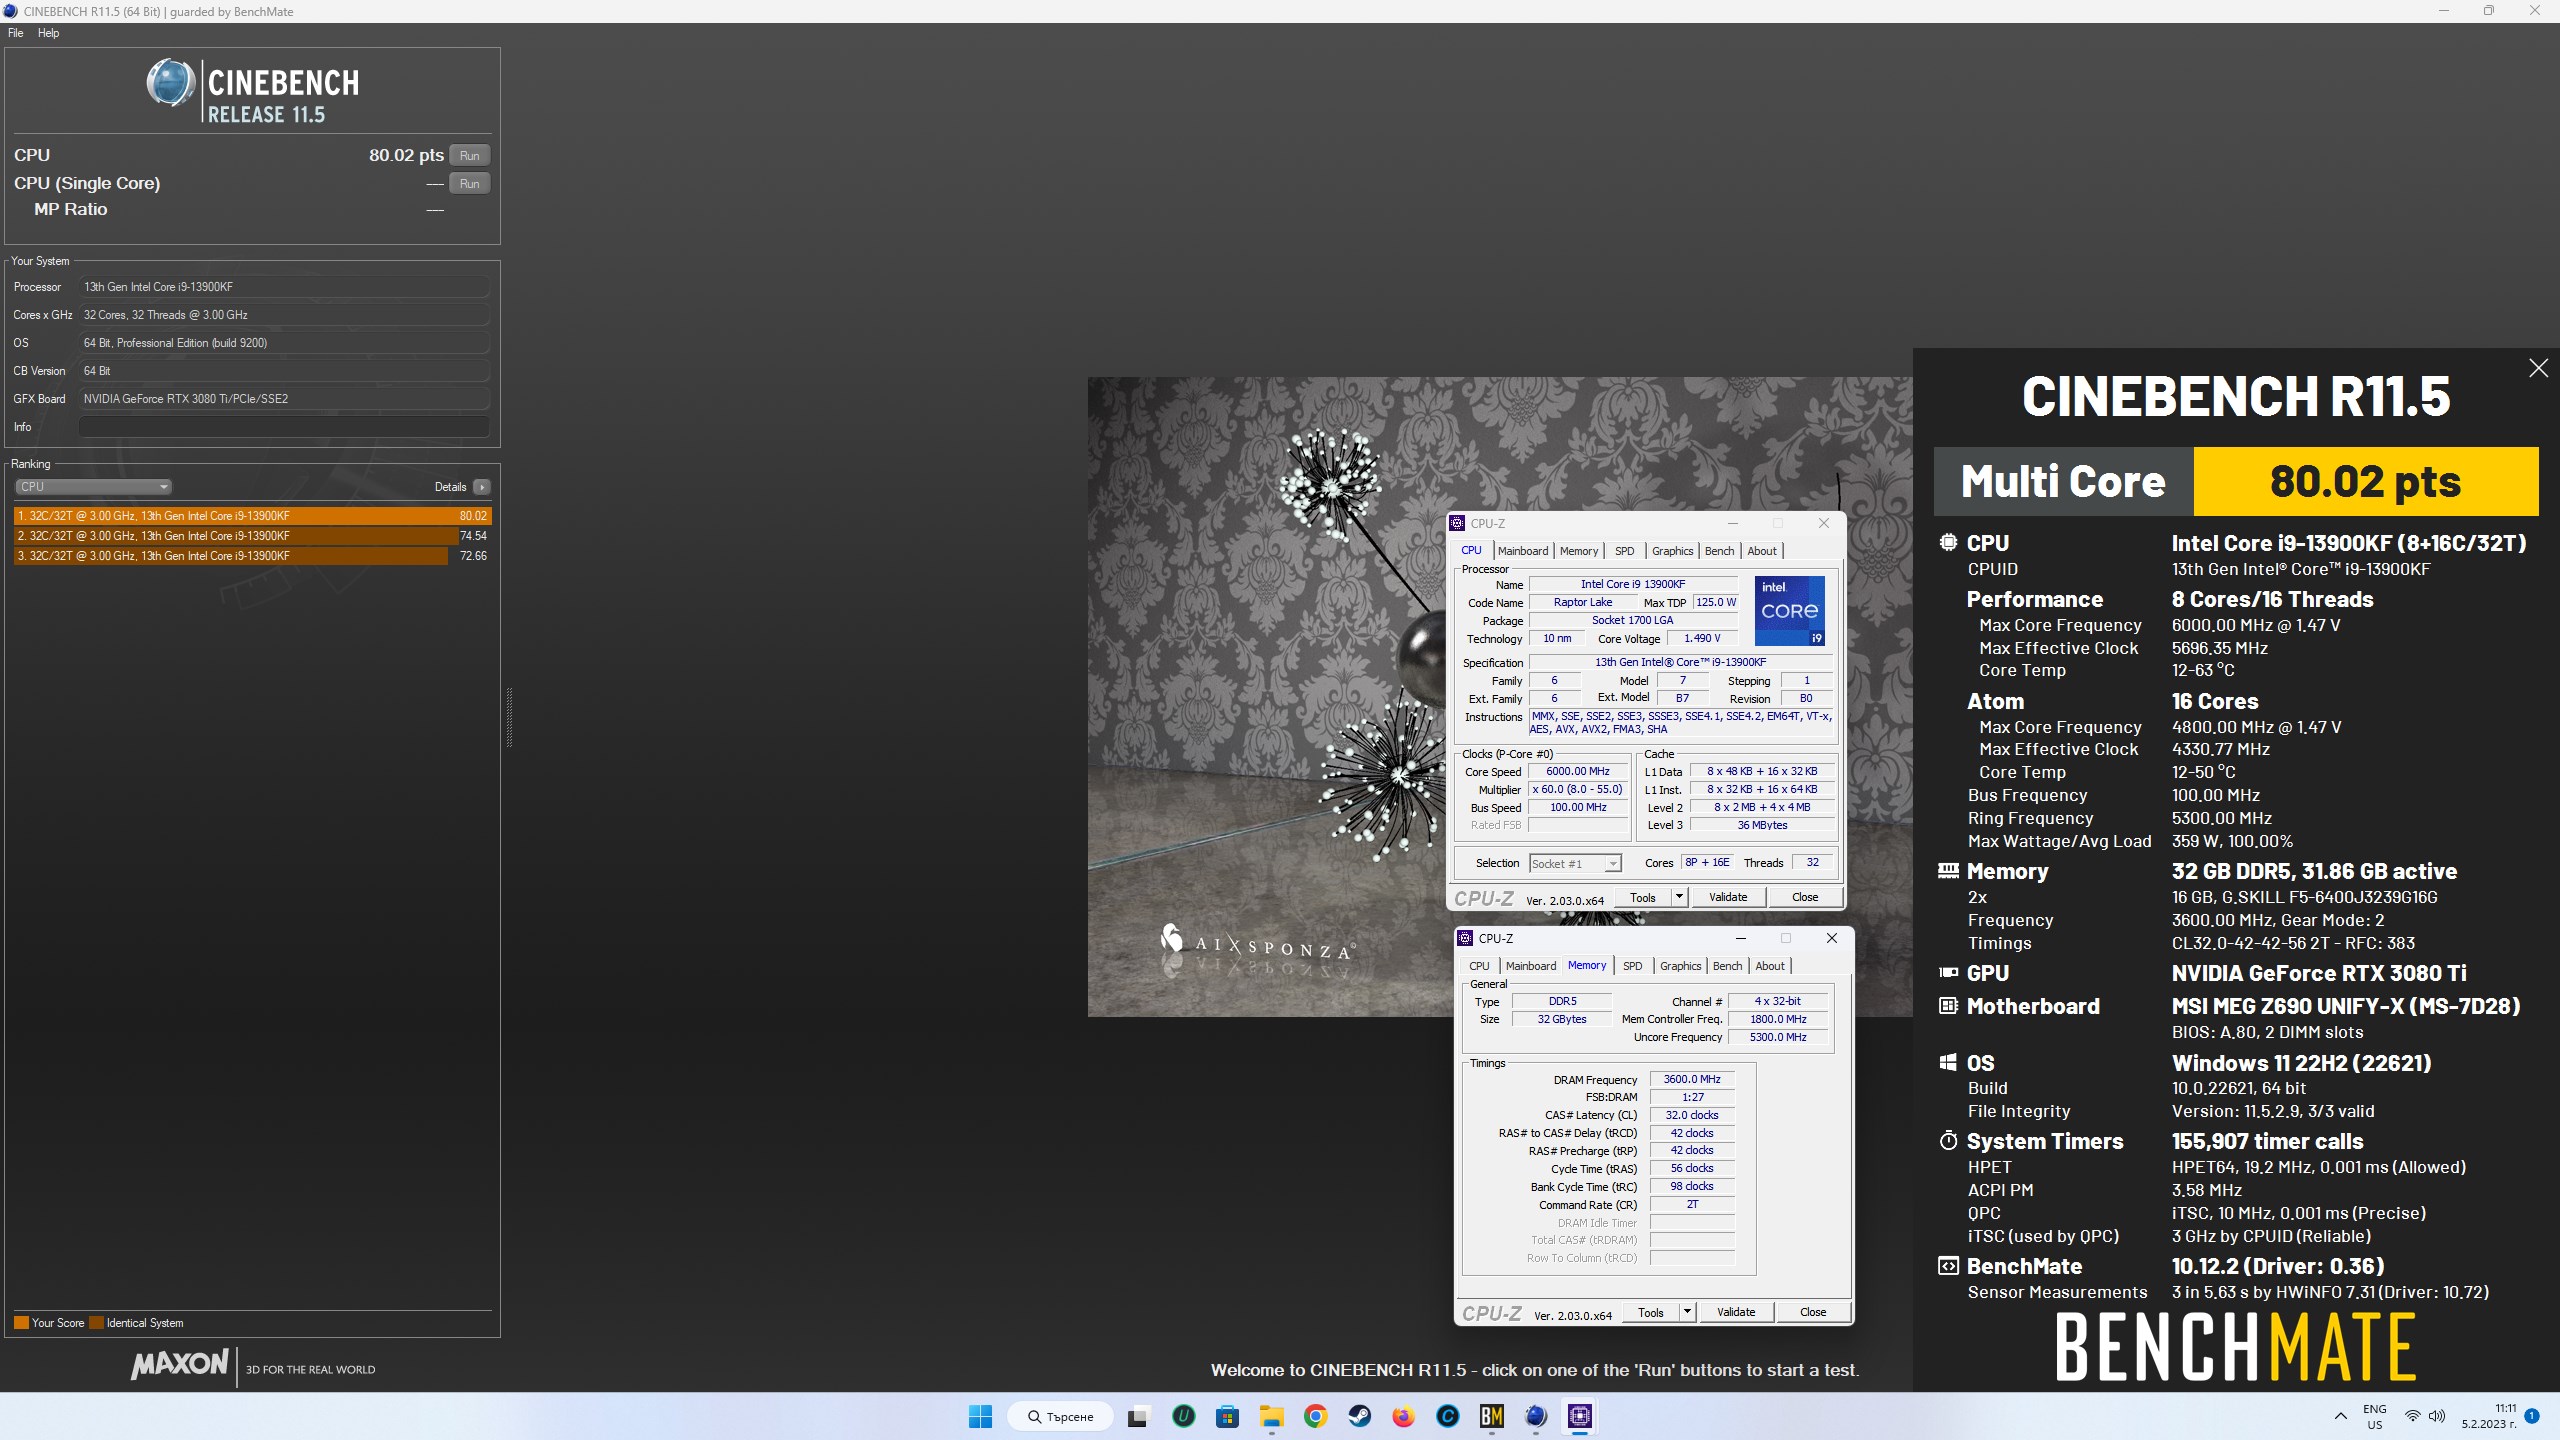2560x1440 pixels.
Task: Click the Core Speed value 6000.00 MHz
Action: click(1578, 771)
